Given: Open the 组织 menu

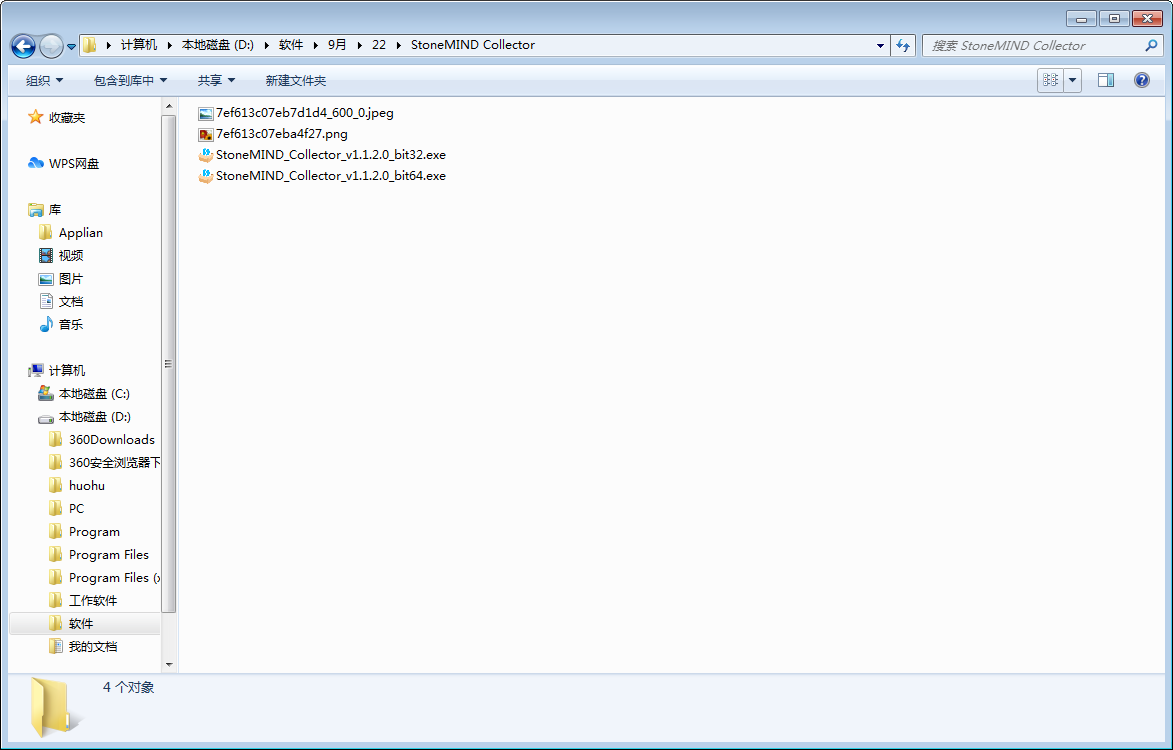Looking at the screenshot, I should coord(44,80).
